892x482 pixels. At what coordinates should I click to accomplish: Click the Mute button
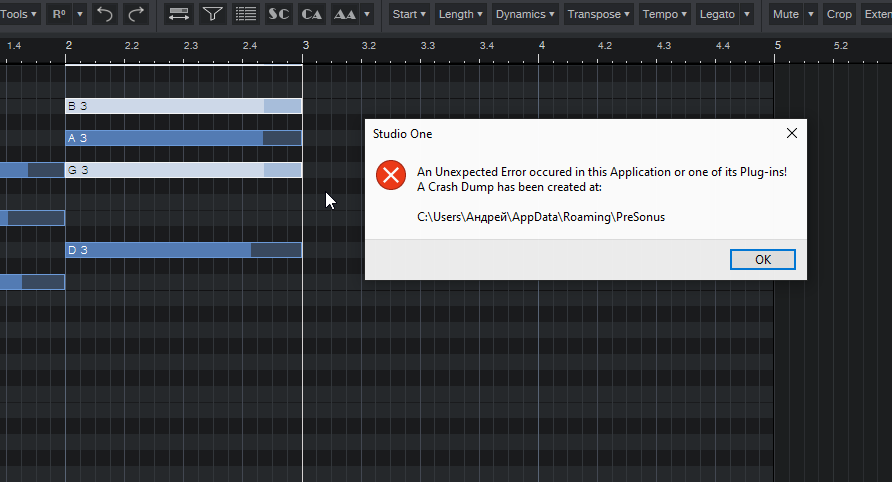[x=786, y=14]
